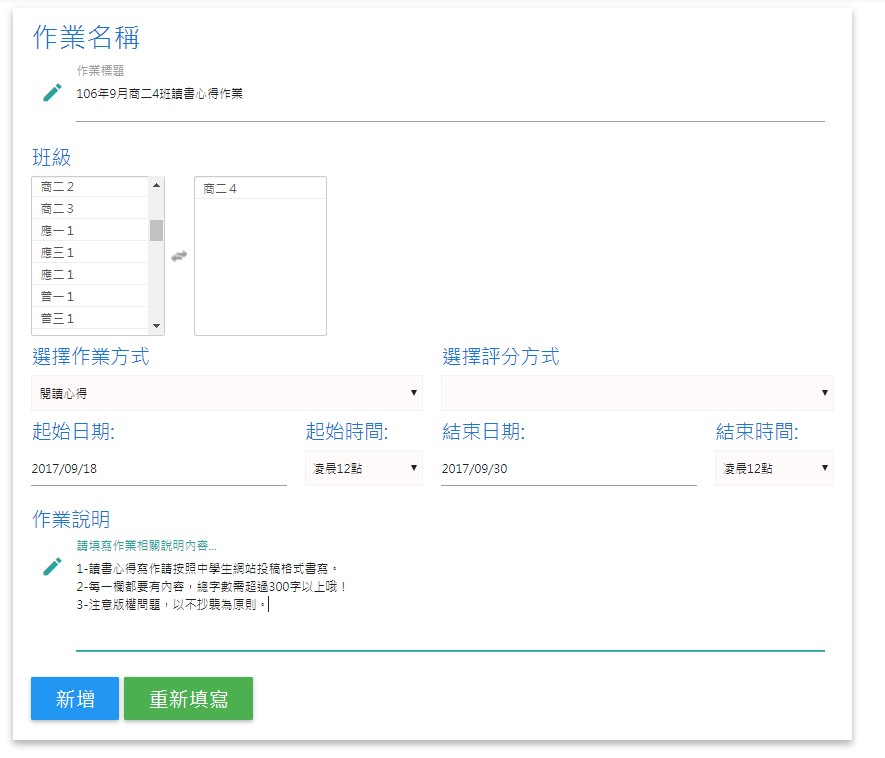This screenshot has height=758, width=885.
Task: Click the 結束日期 field showing 2017/09/30
Action: click(568, 469)
